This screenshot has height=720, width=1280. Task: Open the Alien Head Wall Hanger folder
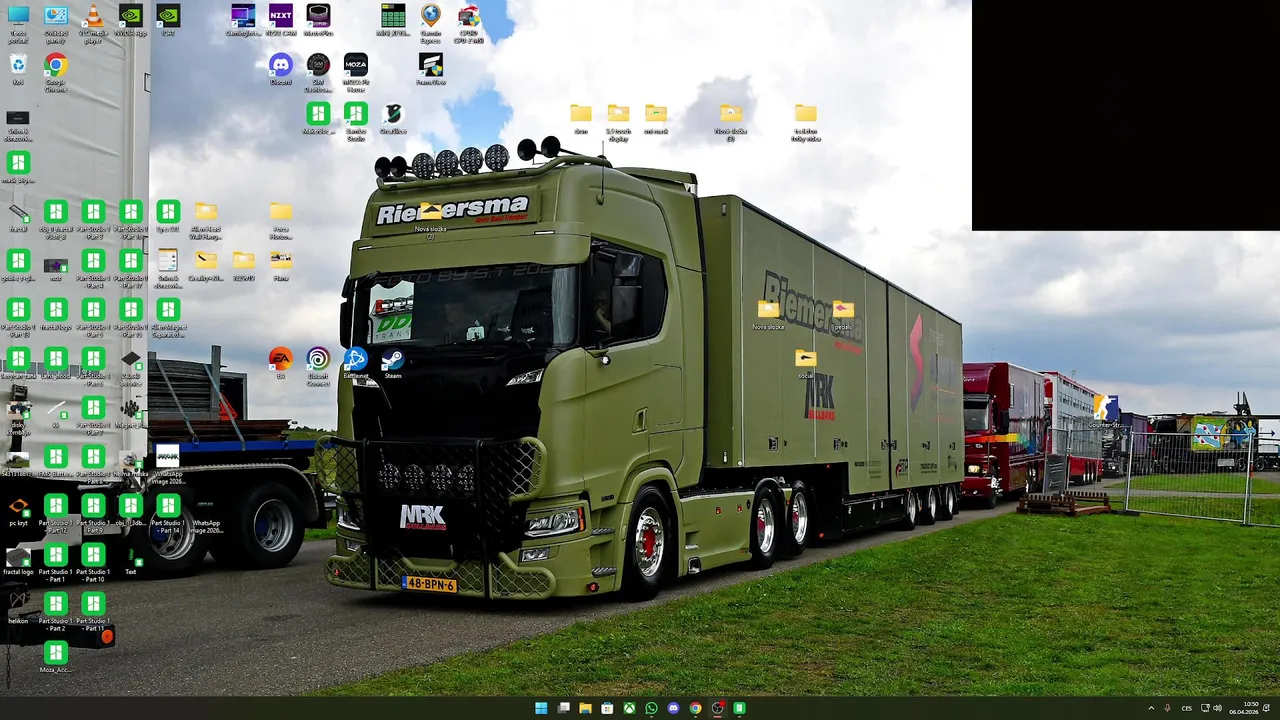click(x=206, y=220)
